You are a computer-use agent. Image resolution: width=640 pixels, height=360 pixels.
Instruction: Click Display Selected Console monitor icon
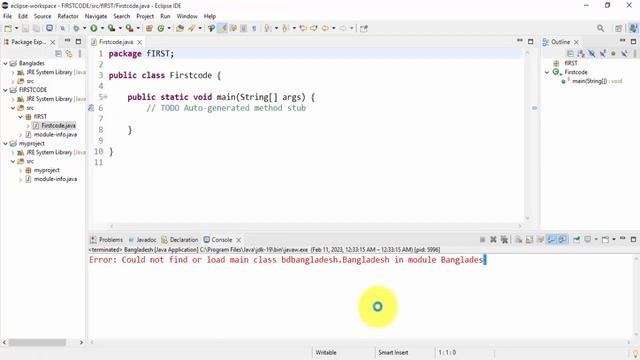tap(588, 240)
